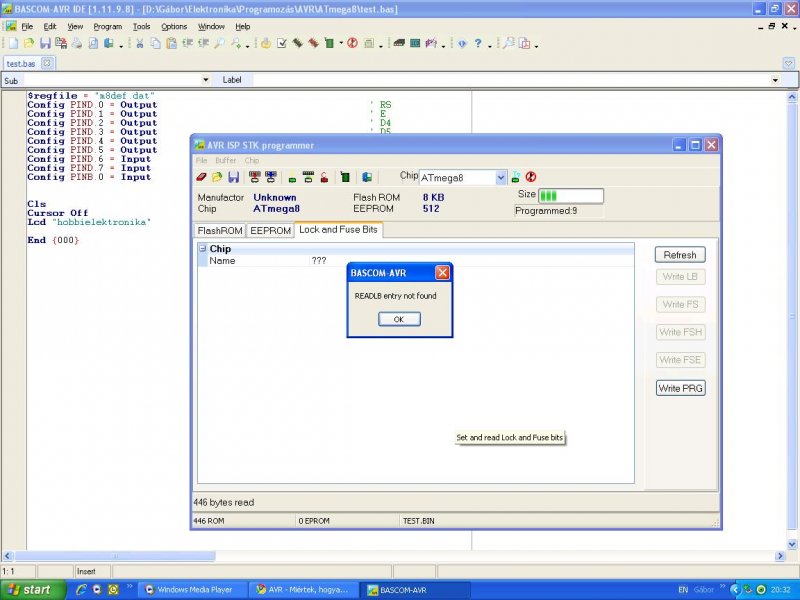Screen dimensions: 800x600
Task: Close the test.bas tab with its X
Action: (47, 63)
